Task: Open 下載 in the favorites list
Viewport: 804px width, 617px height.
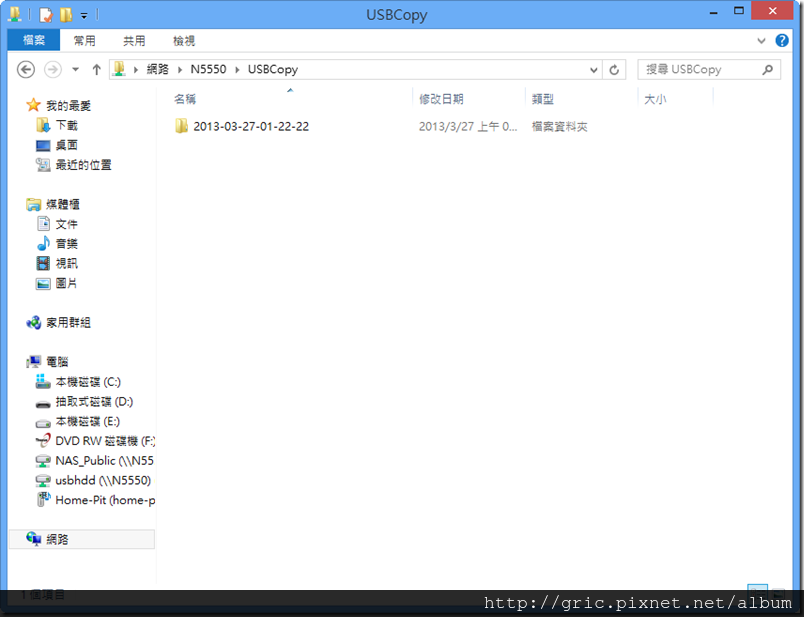Action: pyautogui.click(x=67, y=125)
